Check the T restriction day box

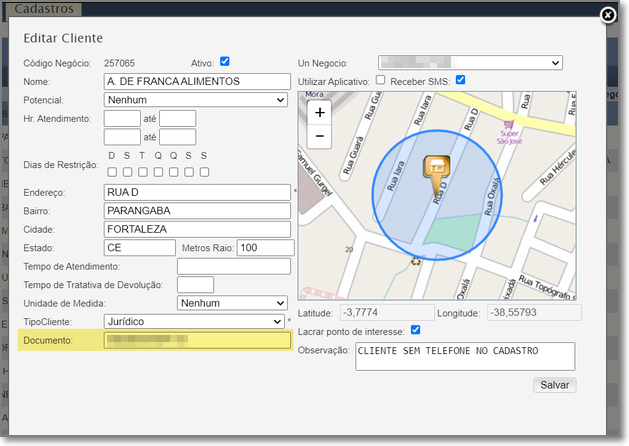tap(143, 172)
